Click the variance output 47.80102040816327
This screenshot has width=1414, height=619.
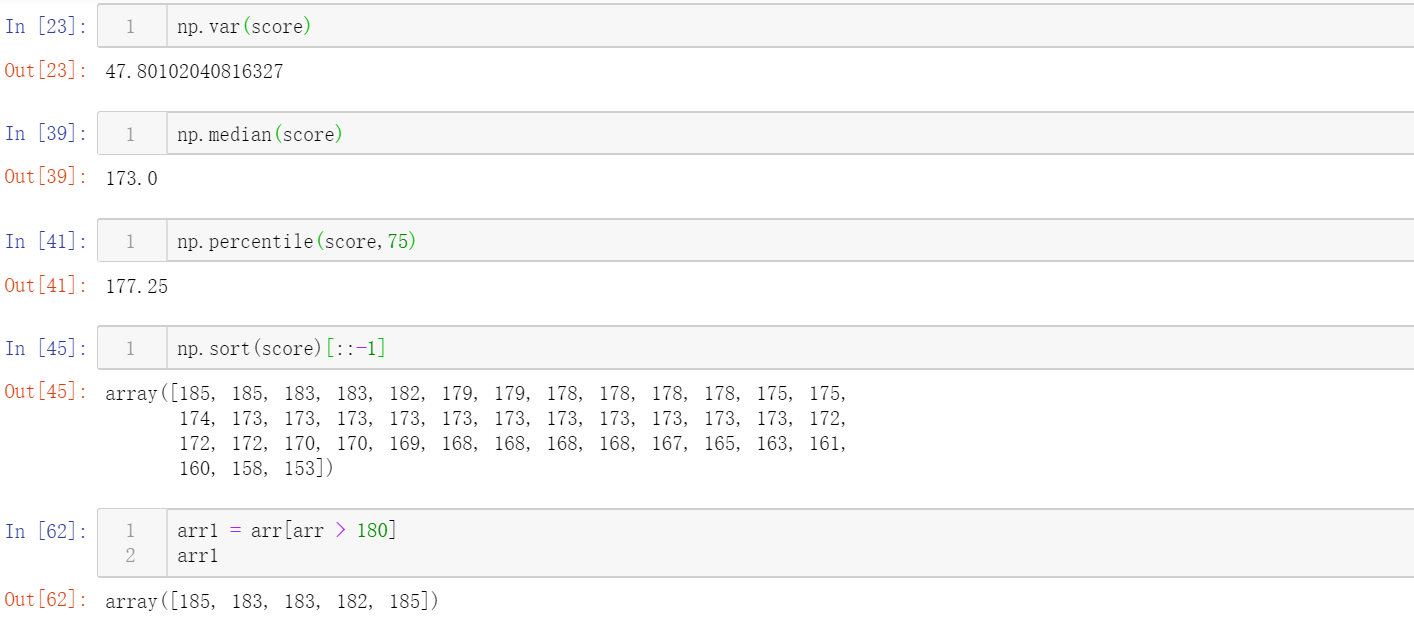point(194,72)
